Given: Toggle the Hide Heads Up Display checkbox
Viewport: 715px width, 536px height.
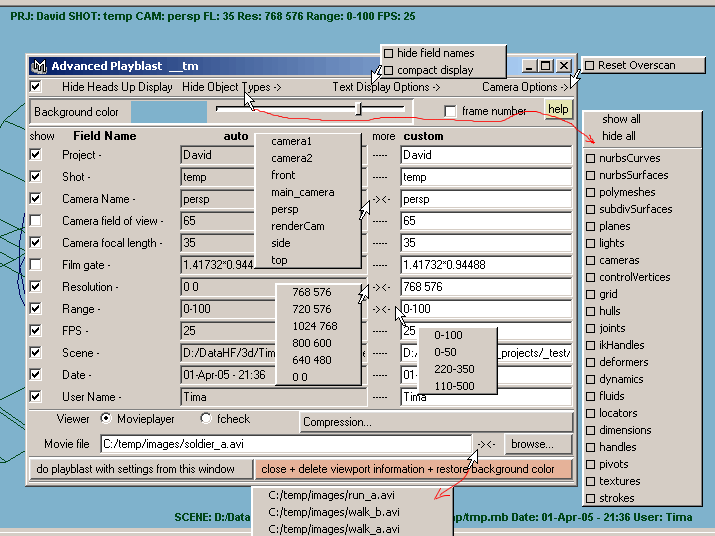Looking at the screenshot, I should click(36, 86).
